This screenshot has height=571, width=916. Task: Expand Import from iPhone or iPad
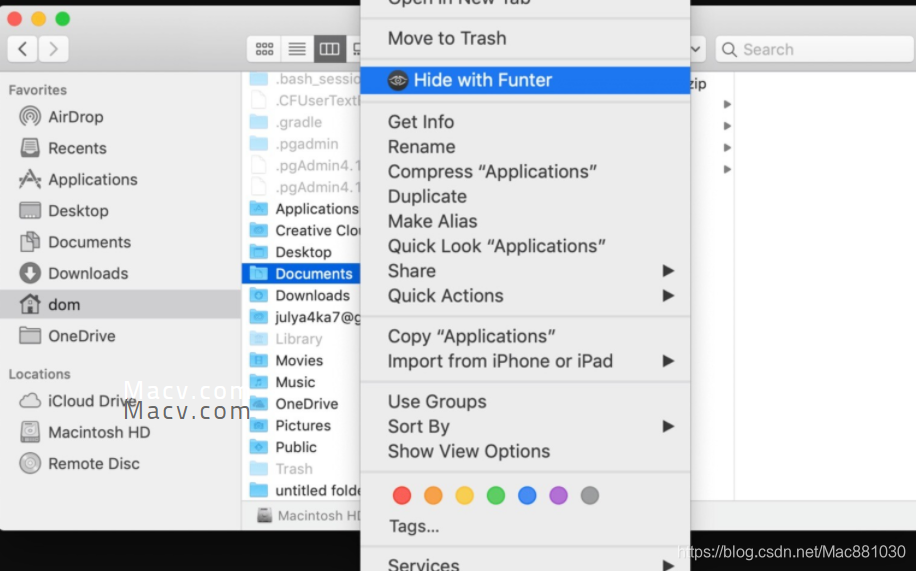525,361
